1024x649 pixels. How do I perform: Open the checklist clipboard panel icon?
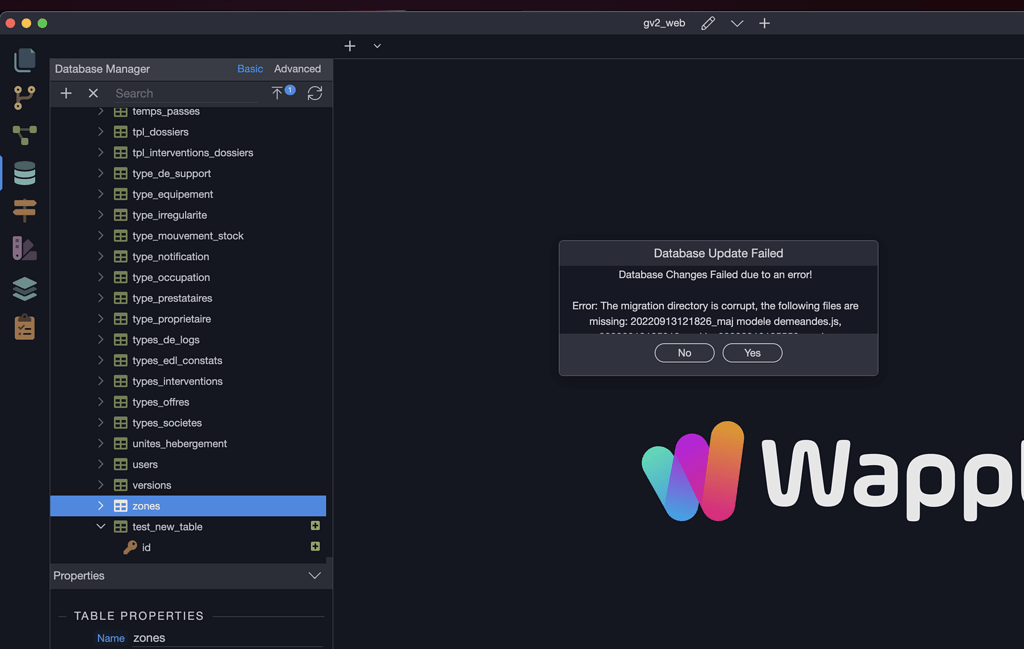click(24, 325)
